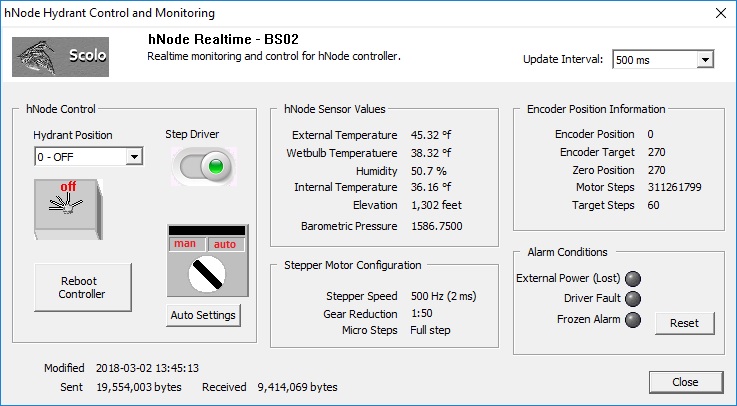737x406 pixels.
Task: Click the Motor Steps value 311261799
Action: pos(674,187)
